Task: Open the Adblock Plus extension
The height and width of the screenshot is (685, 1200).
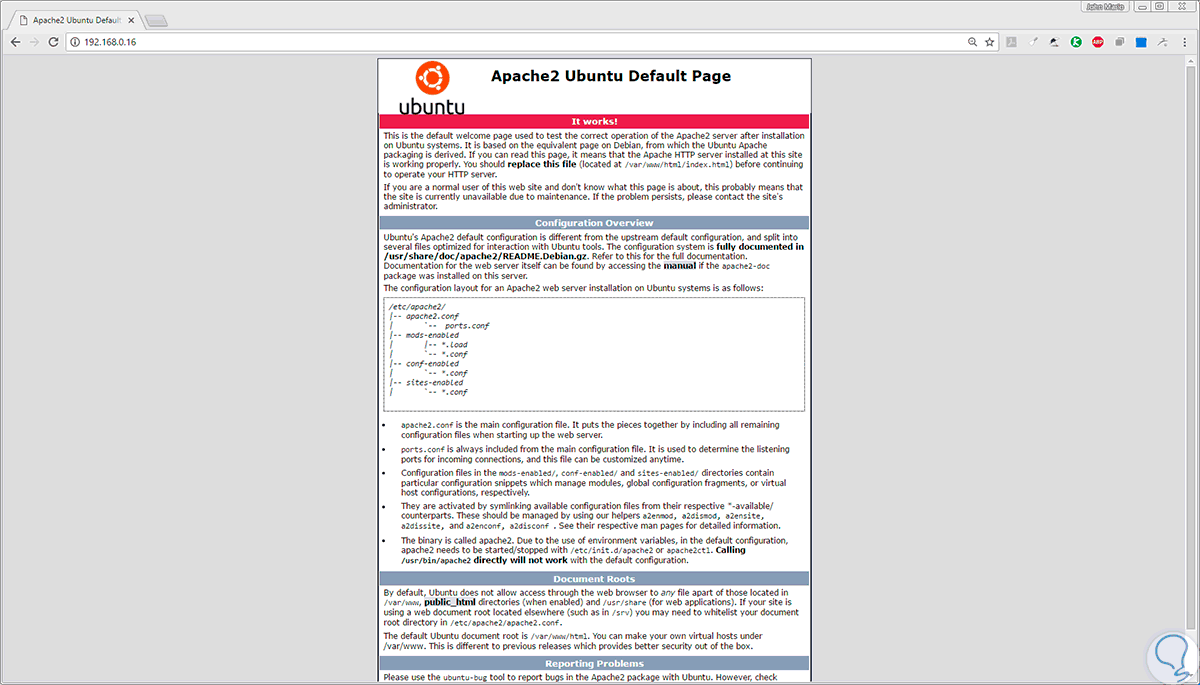Action: coord(1098,42)
